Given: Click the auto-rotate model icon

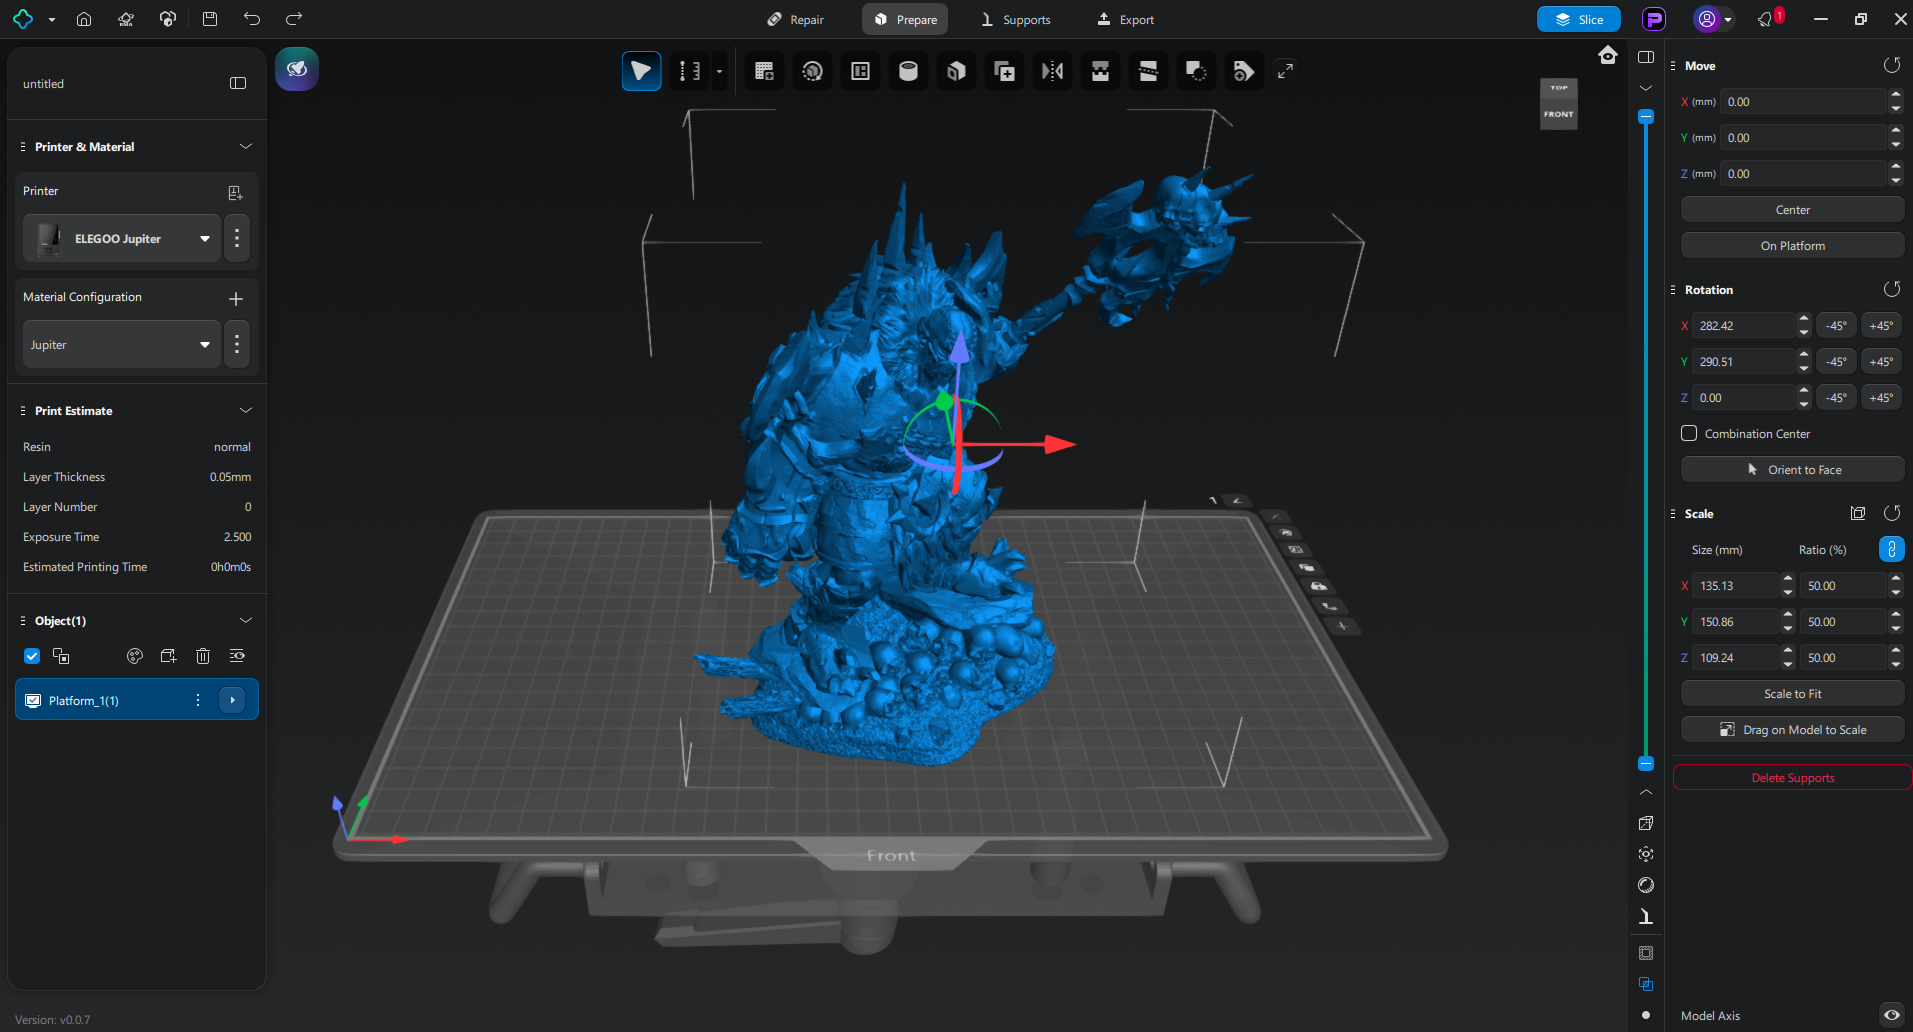Looking at the screenshot, I should pos(812,71).
